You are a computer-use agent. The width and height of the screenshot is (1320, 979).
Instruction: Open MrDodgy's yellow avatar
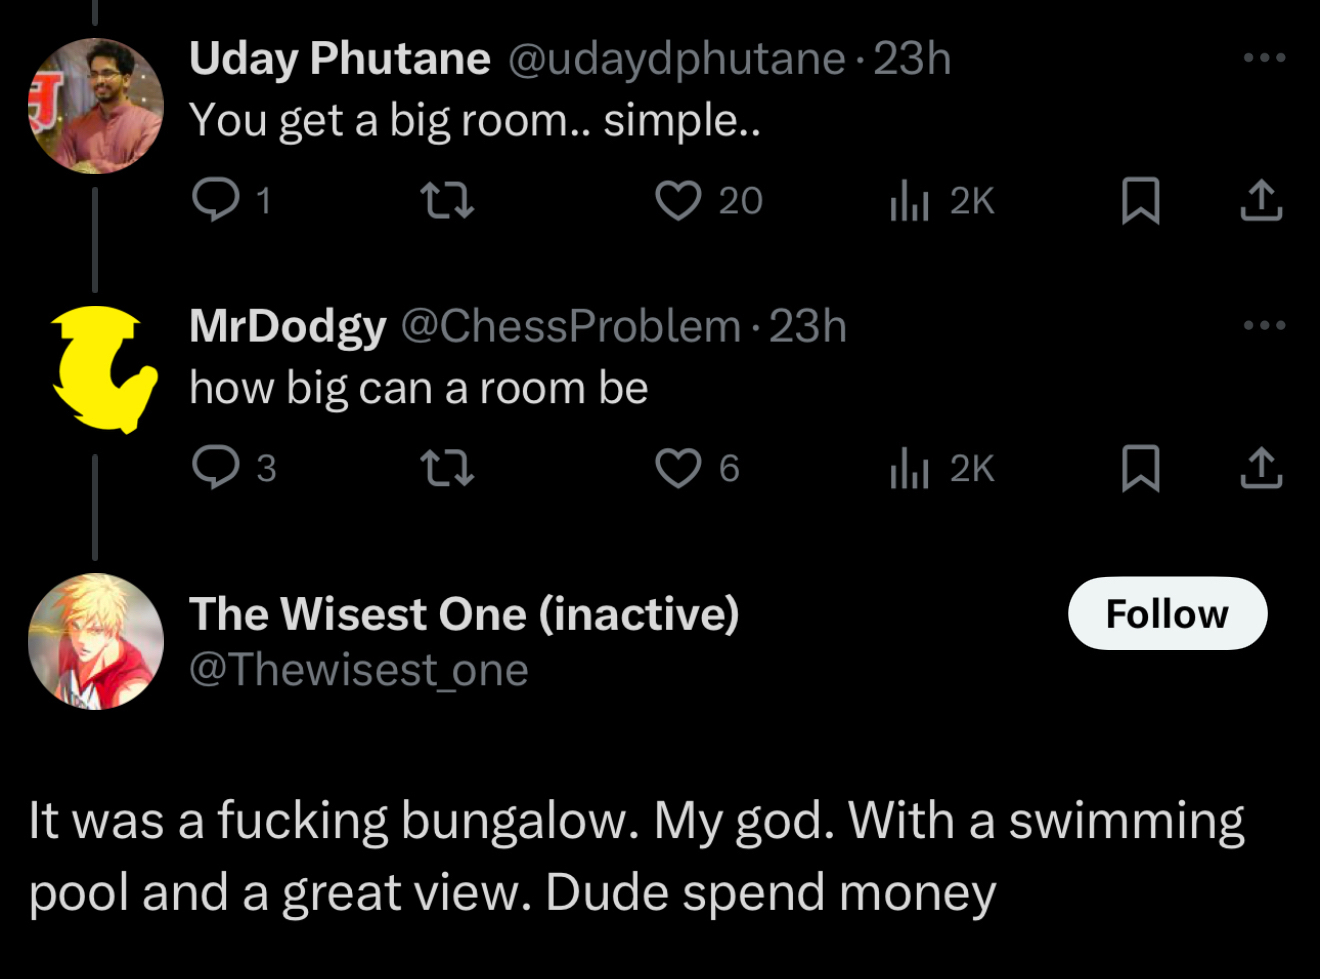pos(100,369)
